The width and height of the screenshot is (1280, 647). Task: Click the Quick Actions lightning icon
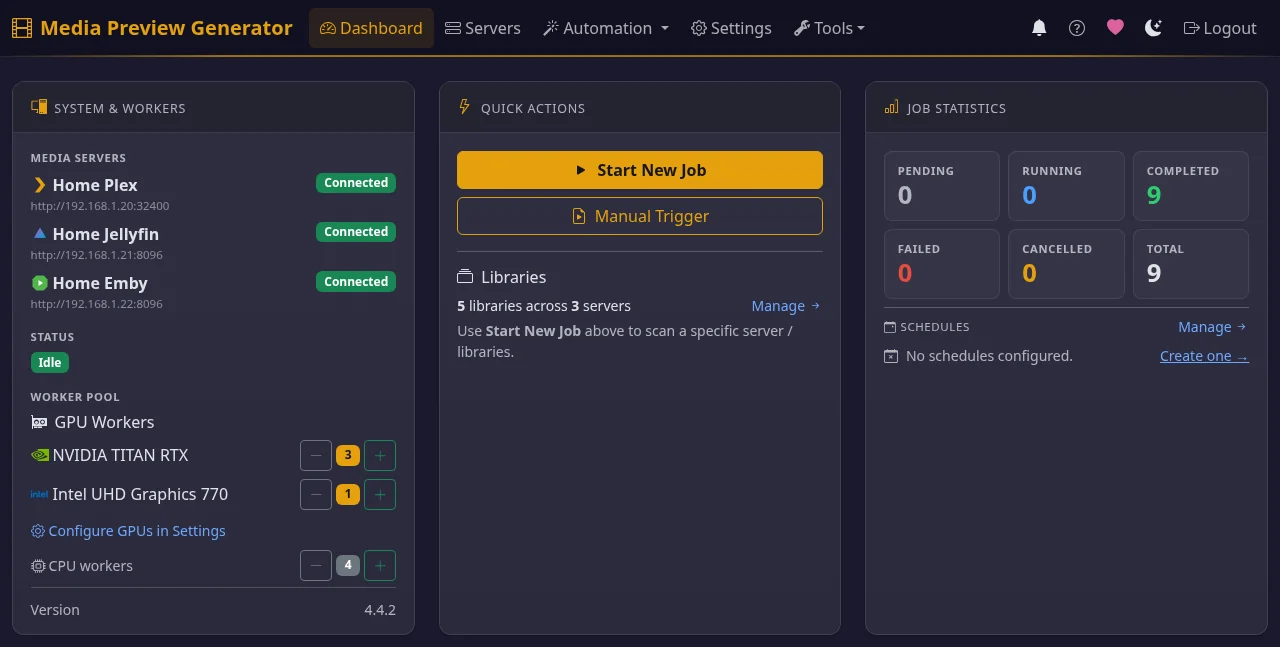point(464,107)
